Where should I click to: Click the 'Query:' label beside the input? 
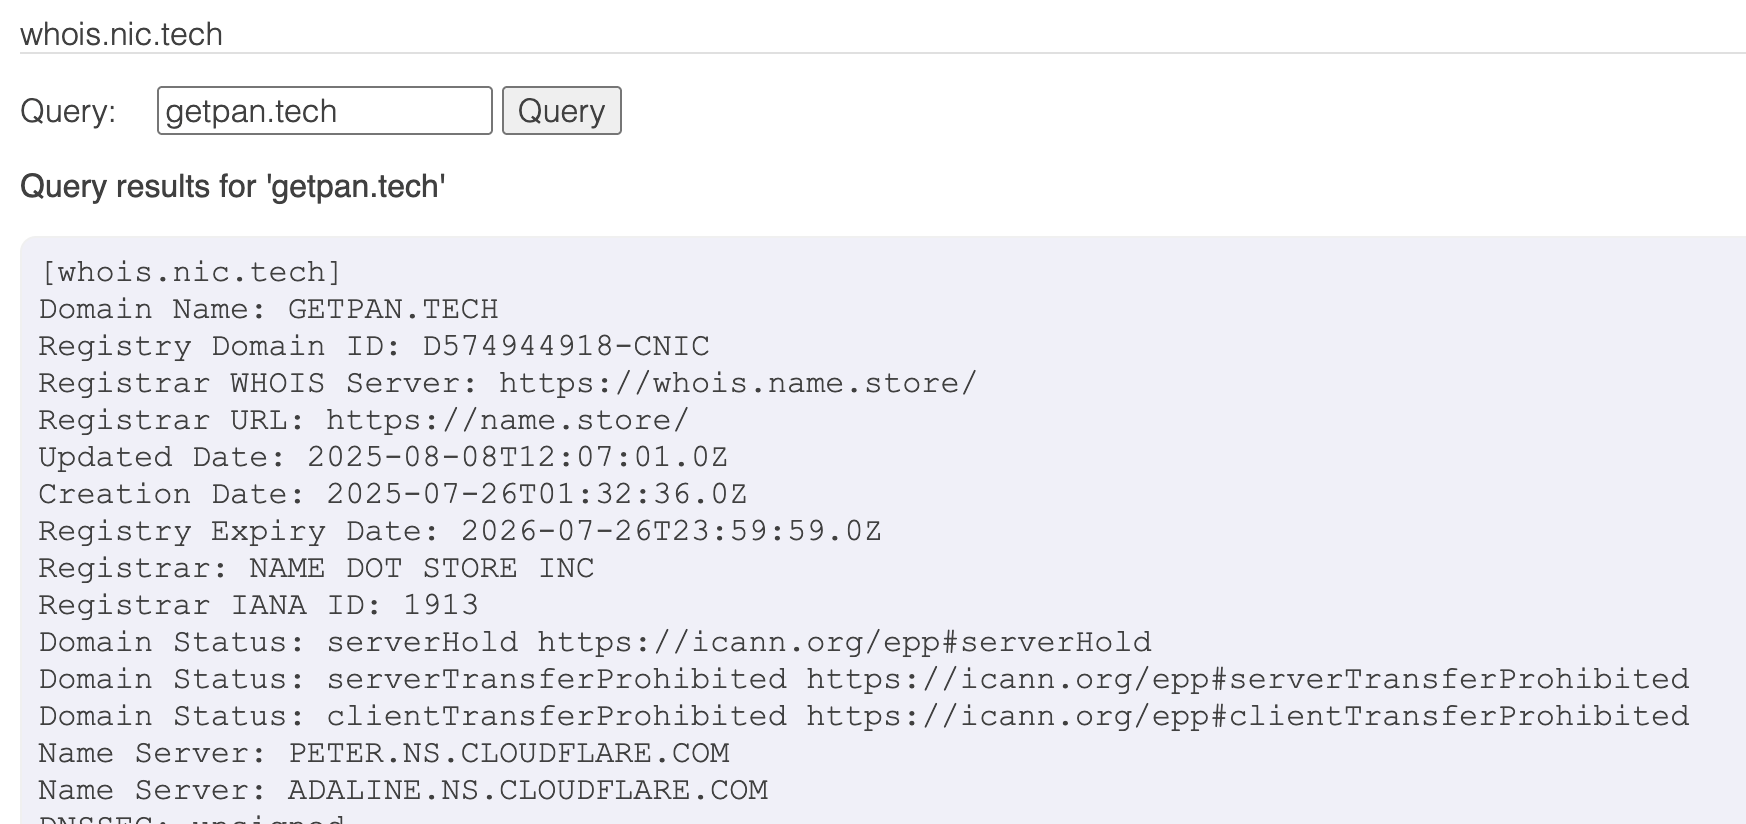pyautogui.click(x=68, y=111)
